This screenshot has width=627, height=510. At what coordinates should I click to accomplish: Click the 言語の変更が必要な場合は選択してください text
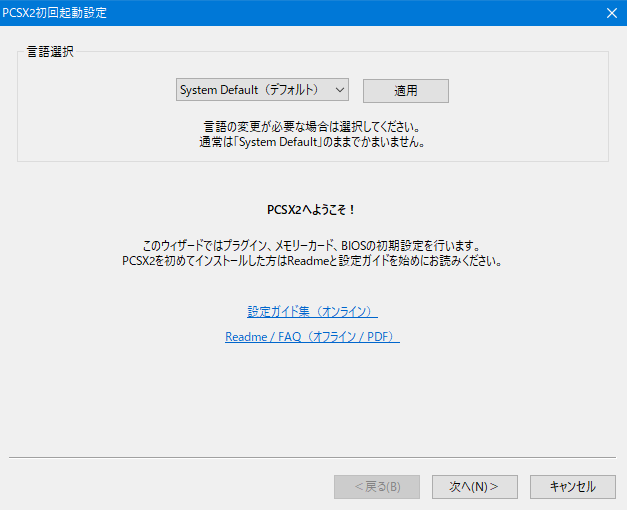point(312,127)
